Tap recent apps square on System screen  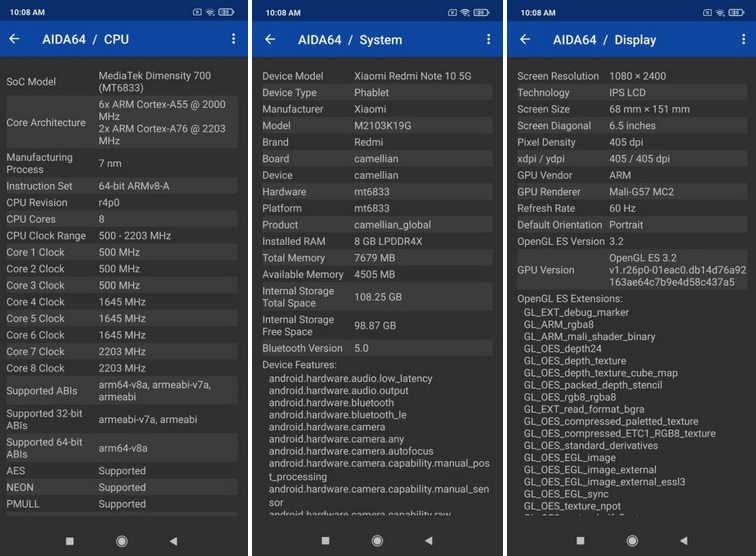(325, 541)
